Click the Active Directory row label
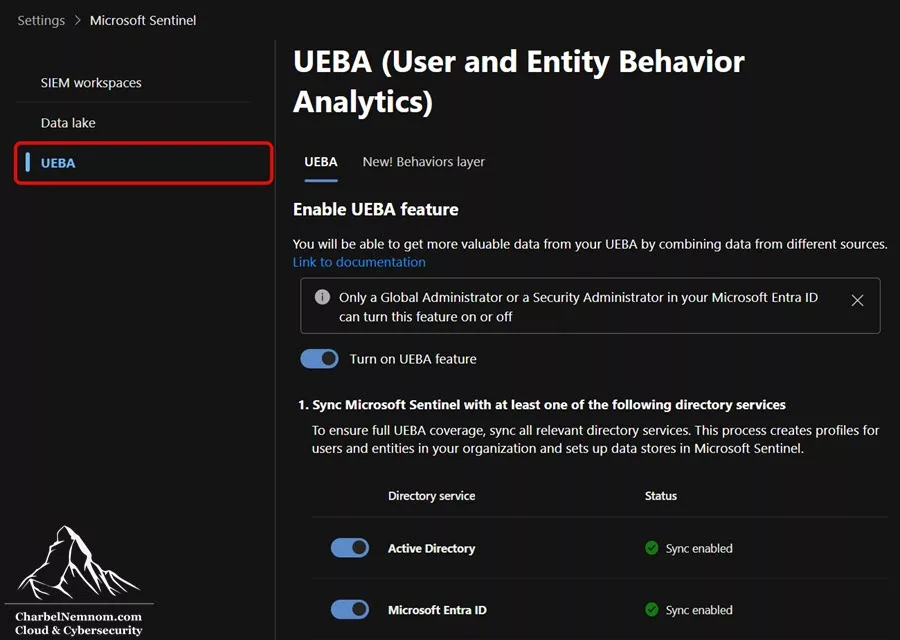 (x=432, y=548)
